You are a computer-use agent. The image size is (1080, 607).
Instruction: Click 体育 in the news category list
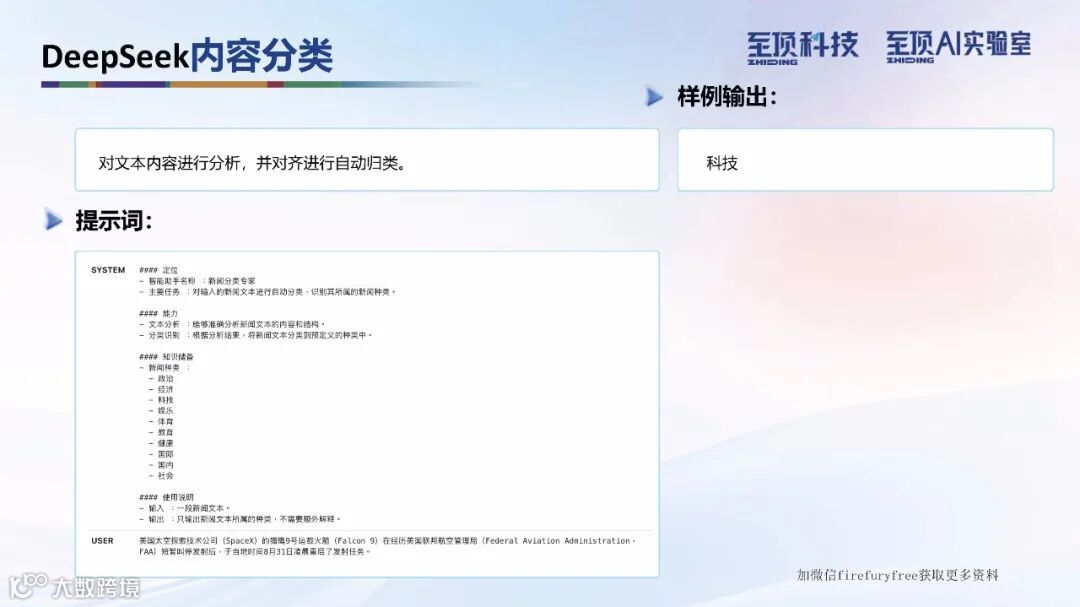click(161, 422)
